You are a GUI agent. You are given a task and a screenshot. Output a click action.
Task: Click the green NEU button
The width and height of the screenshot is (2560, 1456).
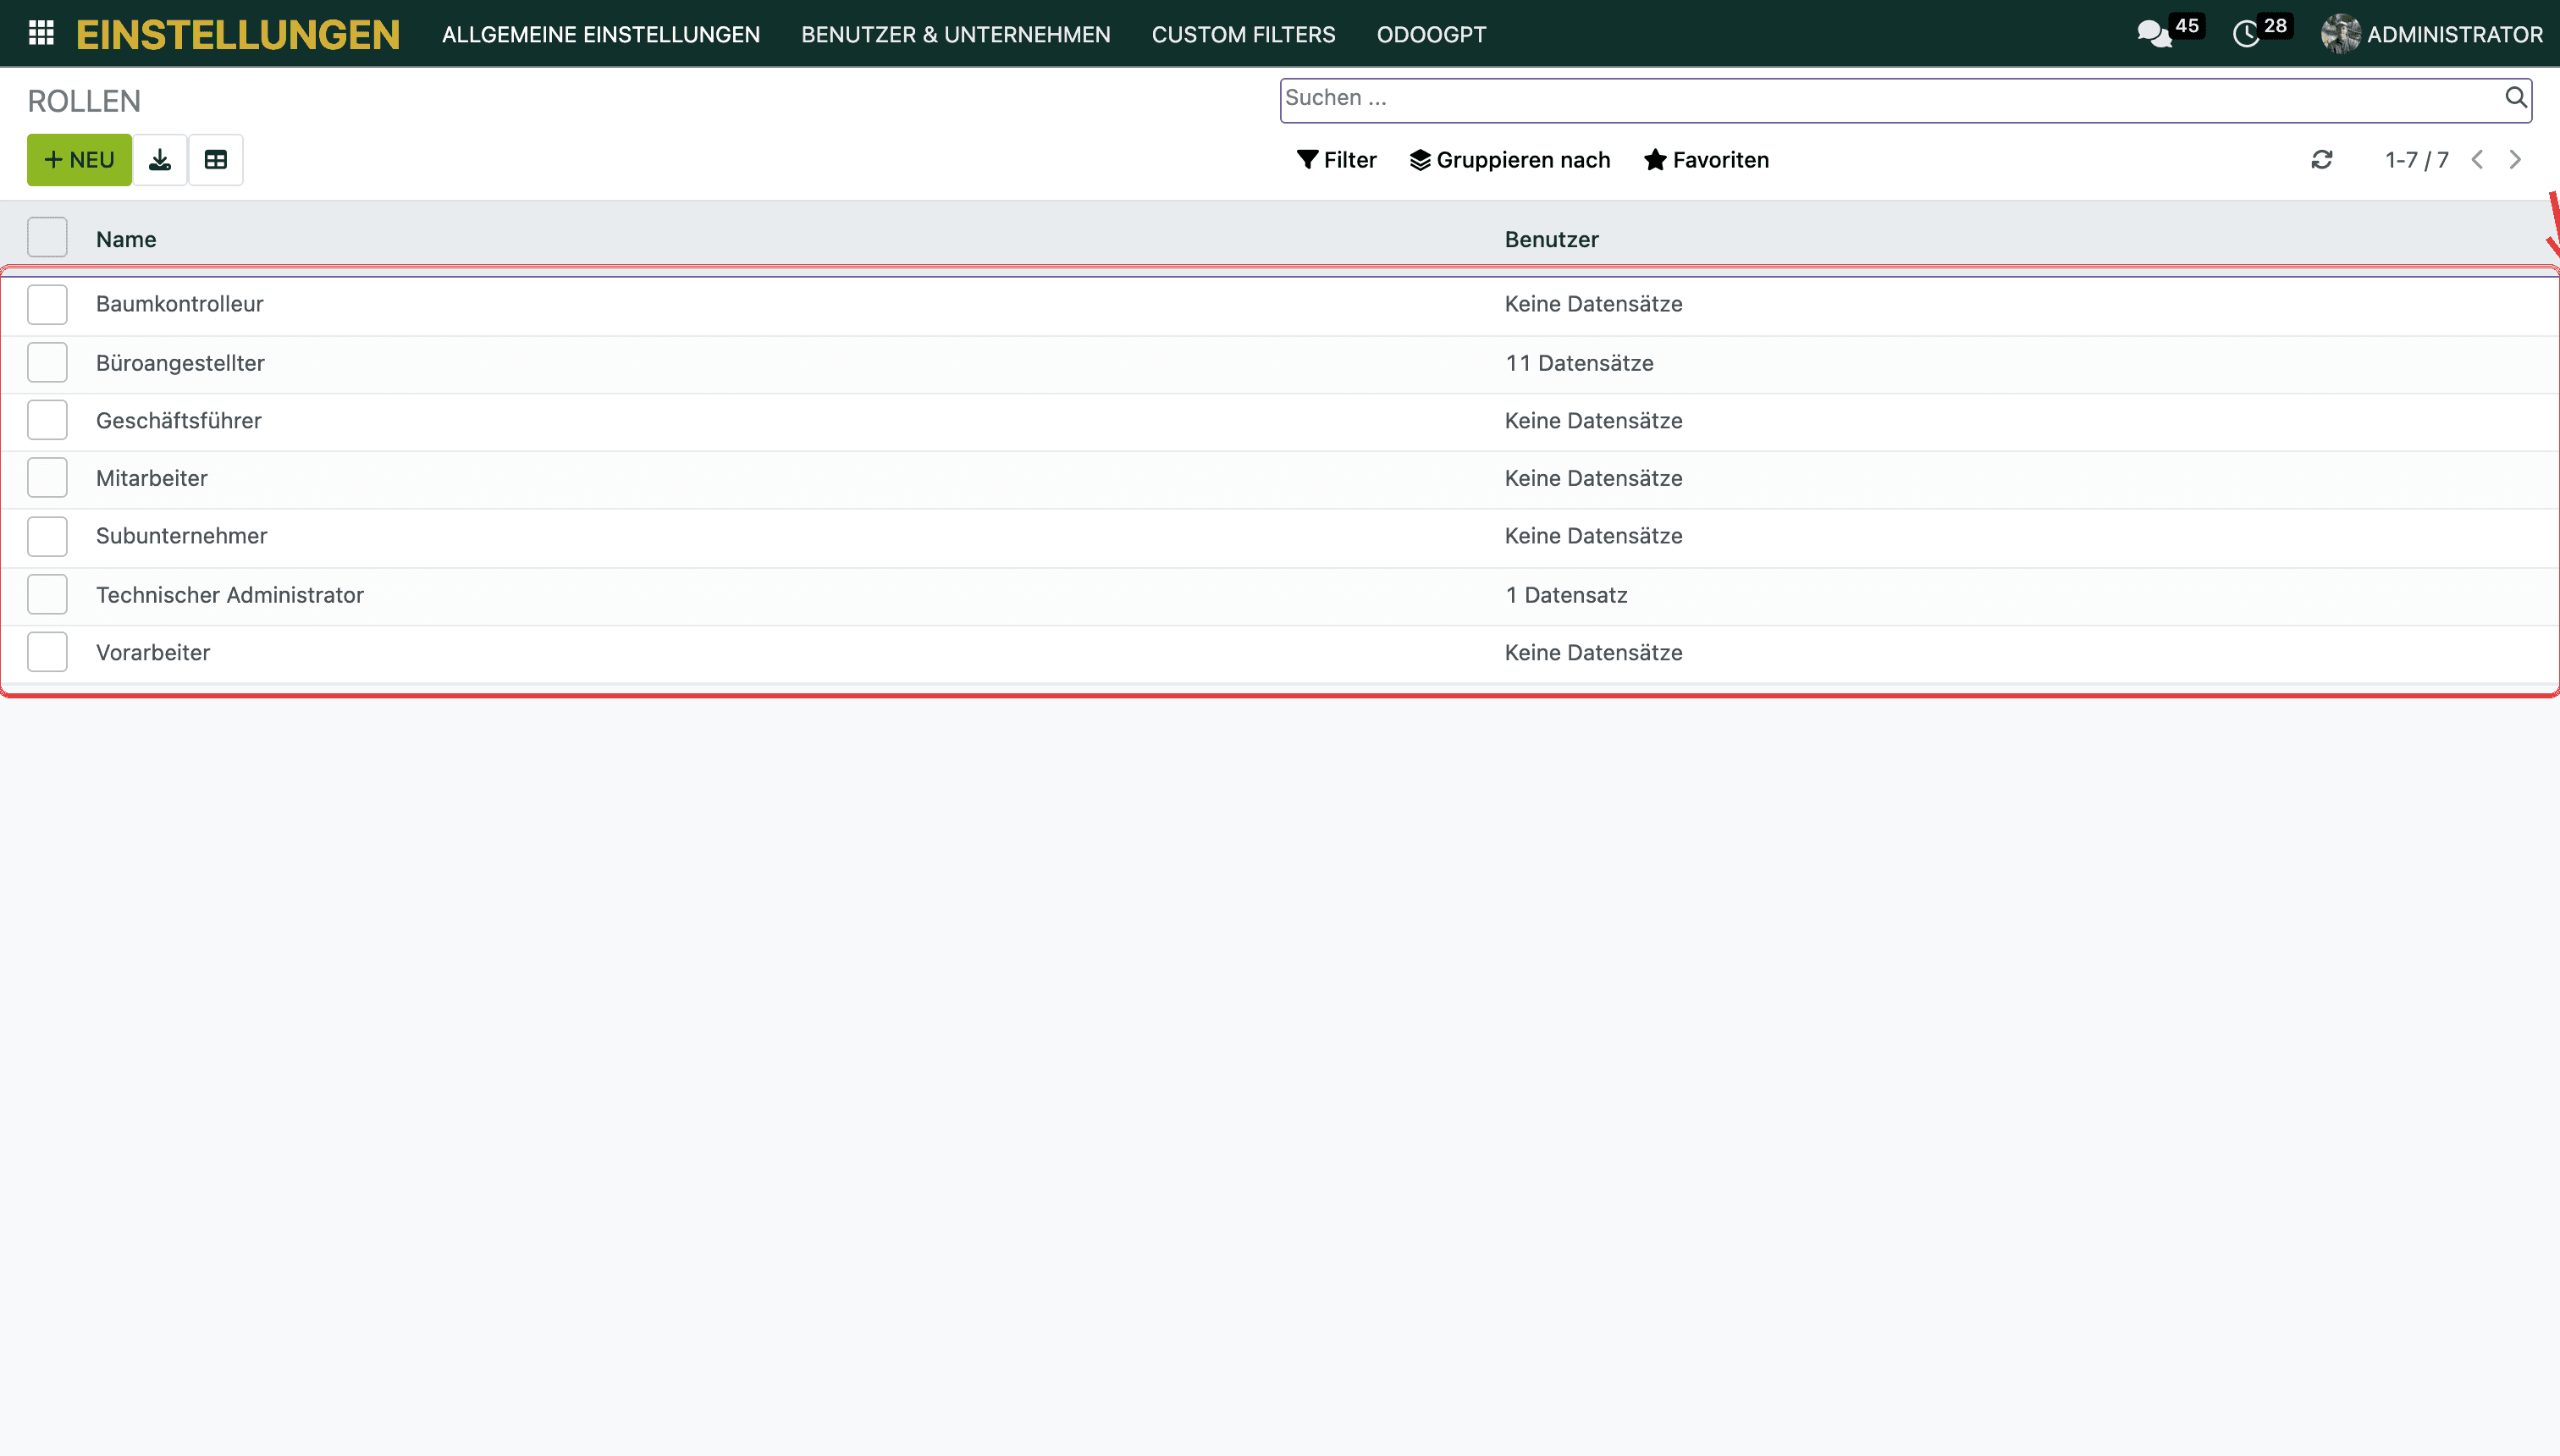coord(79,160)
